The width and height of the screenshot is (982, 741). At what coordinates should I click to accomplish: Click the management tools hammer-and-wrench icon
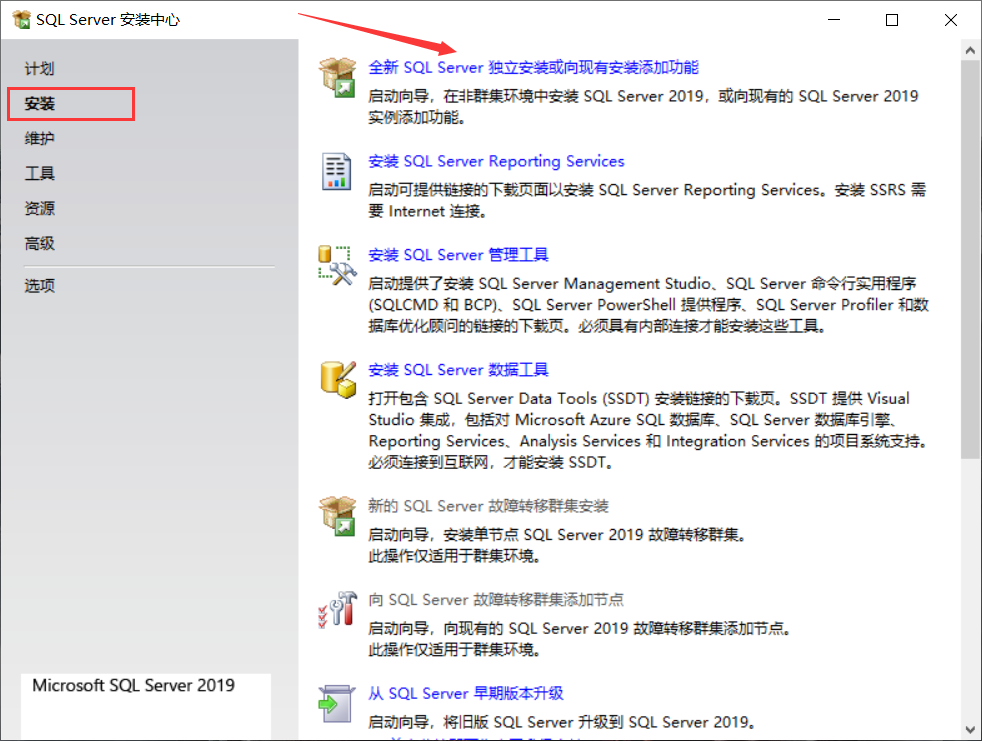(337, 266)
